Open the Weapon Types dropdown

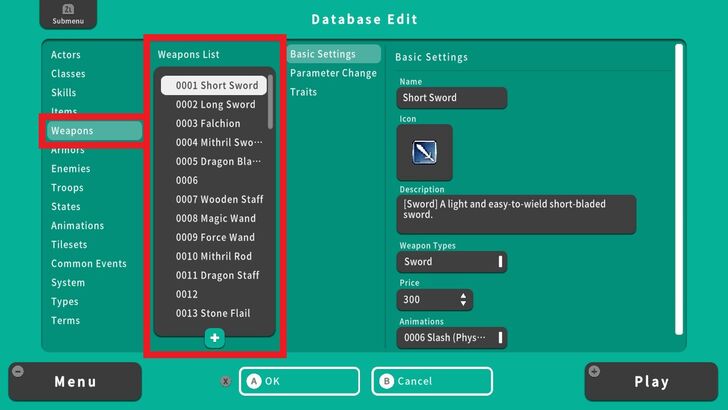451,262
